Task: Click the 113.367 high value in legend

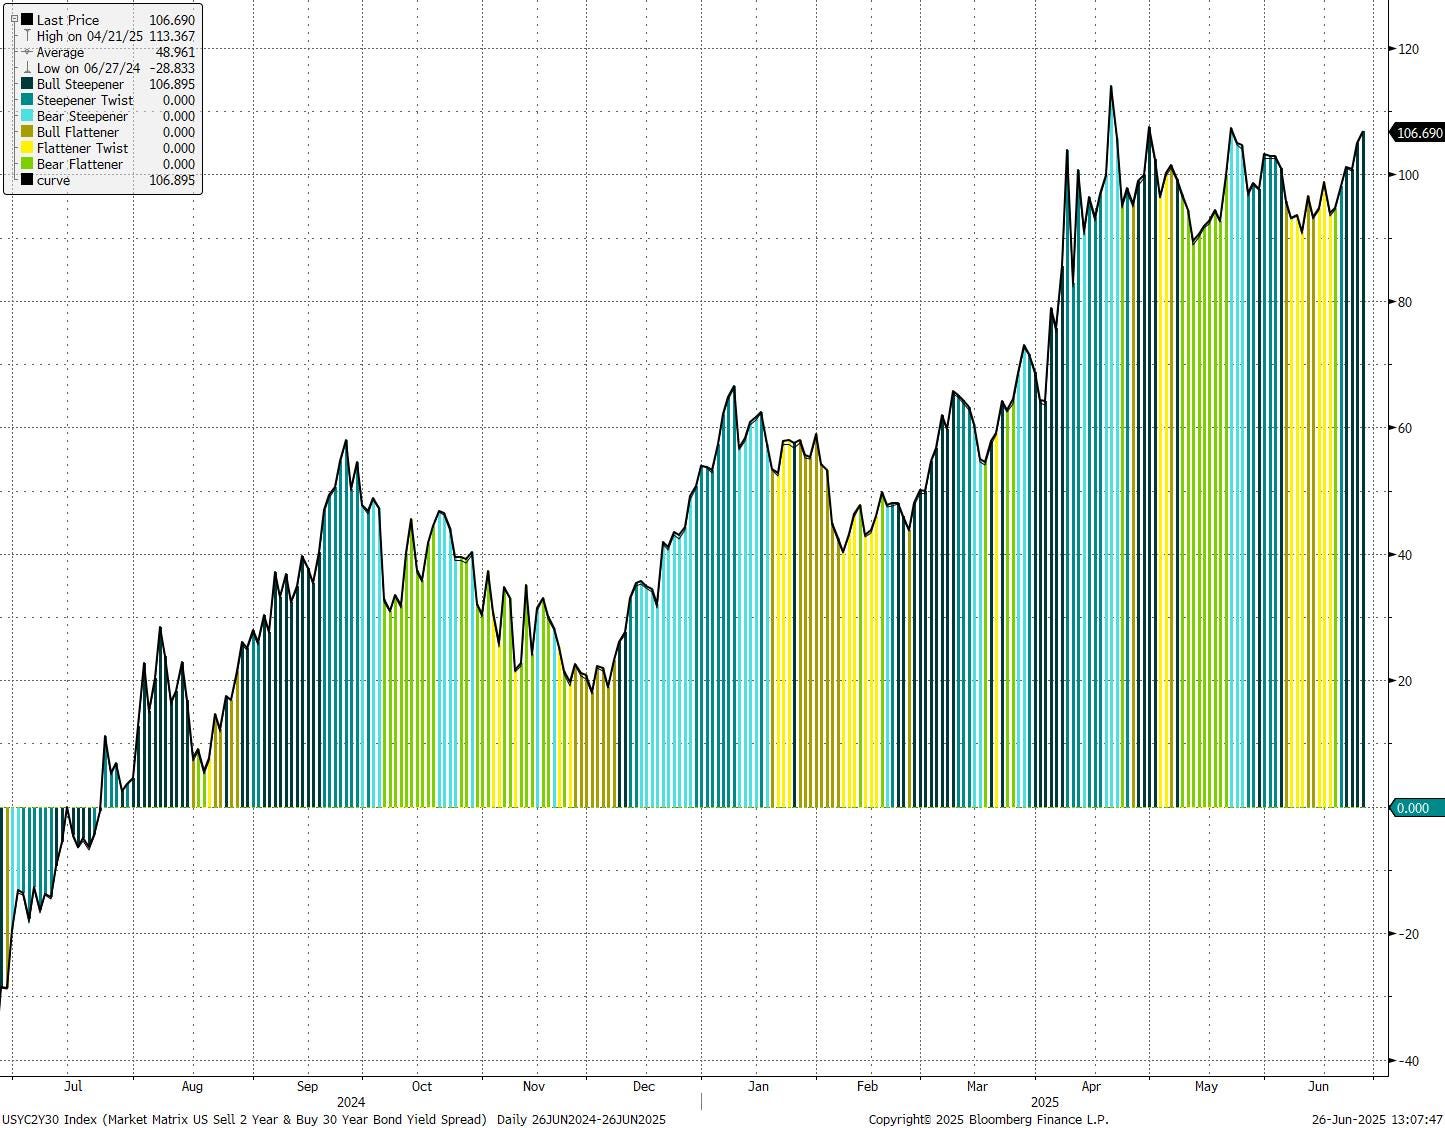Action: click(x=172, y=36)
